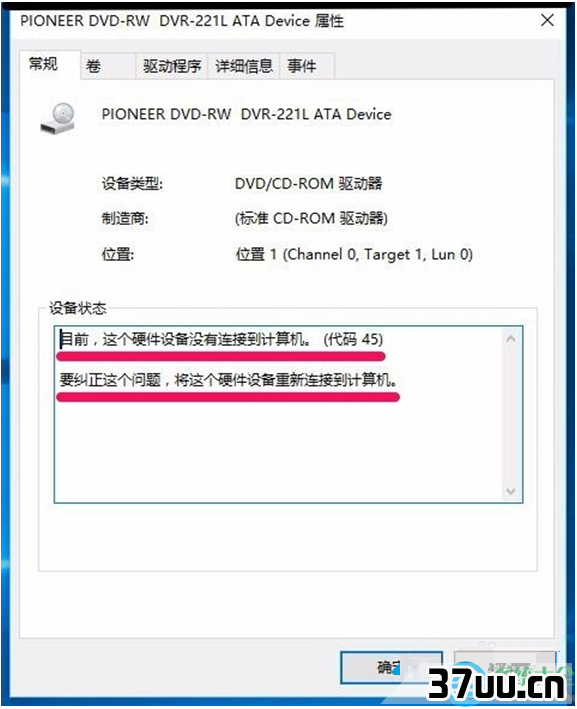Click the DVD/CD-ROM 驱动器 device type value
Image resolution: width=577 pixels, height=709 pixels.
click(308, 184)
